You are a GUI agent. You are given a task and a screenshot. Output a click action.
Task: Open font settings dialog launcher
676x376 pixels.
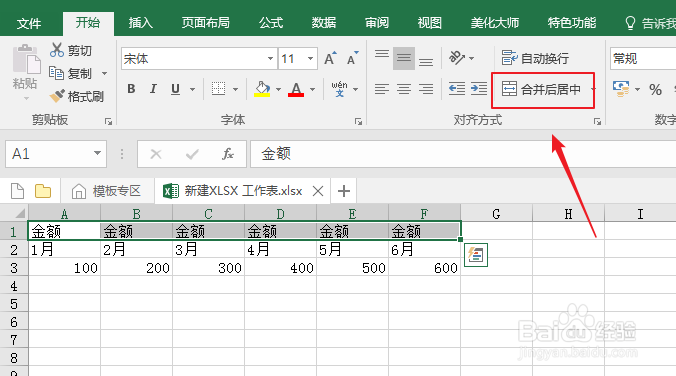[358, 122]
